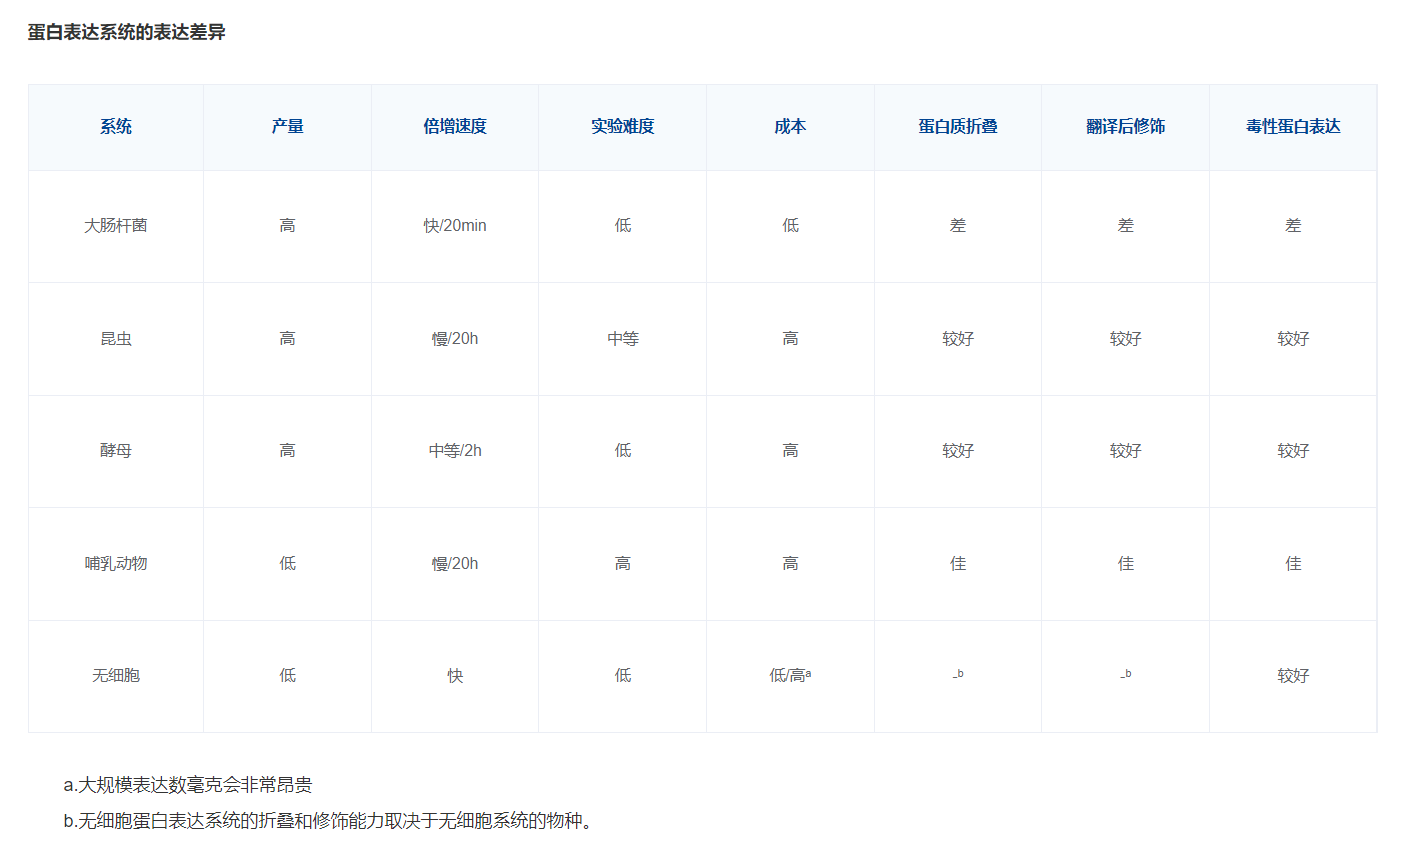This screenshot has width=1418, height=847.
Task: Click the 哺乳动物 row label
Action: [x=116, y=564]
